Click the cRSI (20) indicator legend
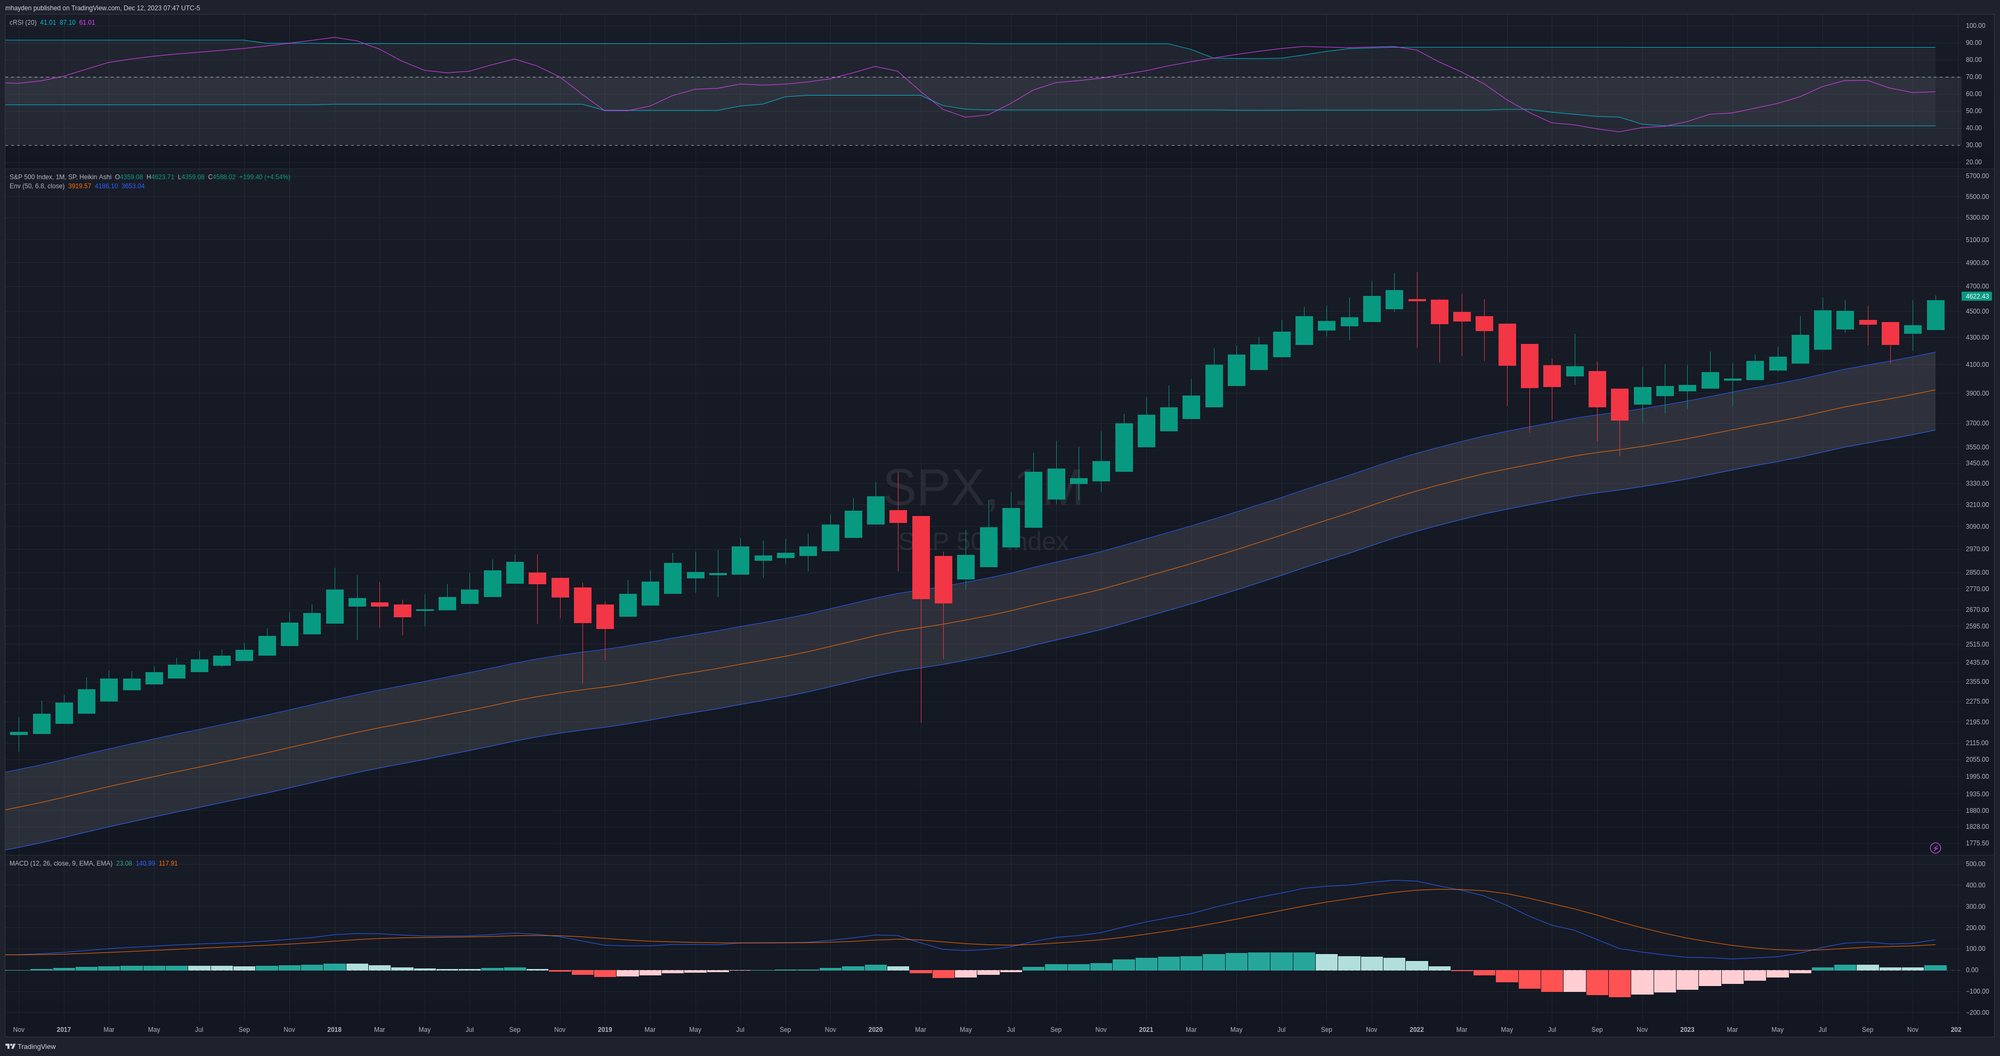Image resolution: width=2000 pixels, height=1056 pixels. click(x=23, y=22)
